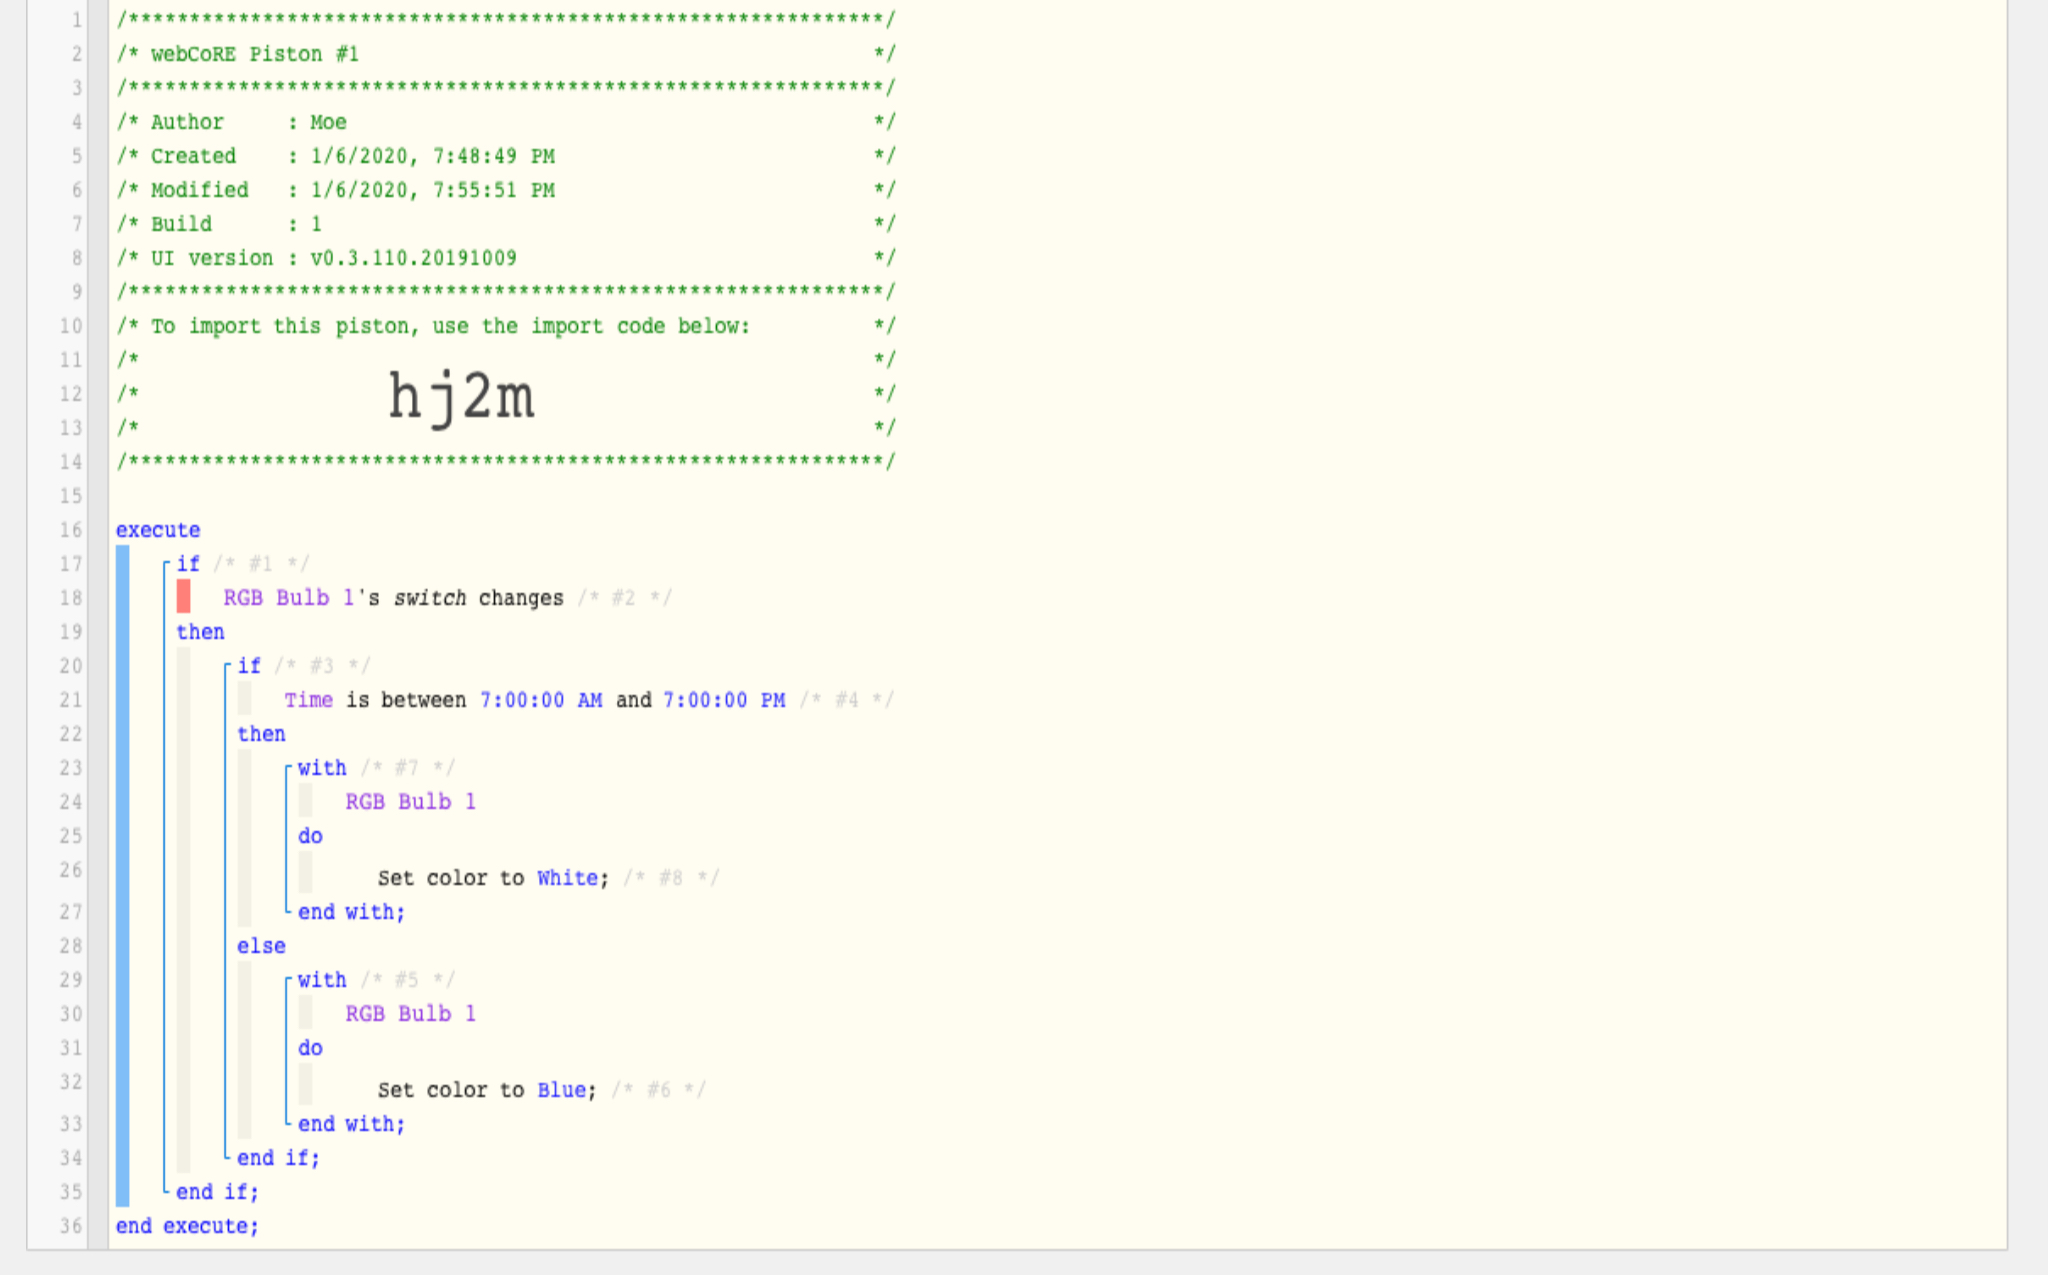Click the else keyword on line 28
The width and height of the screenshot is (2048, 1275).
(x=261, y=946)
